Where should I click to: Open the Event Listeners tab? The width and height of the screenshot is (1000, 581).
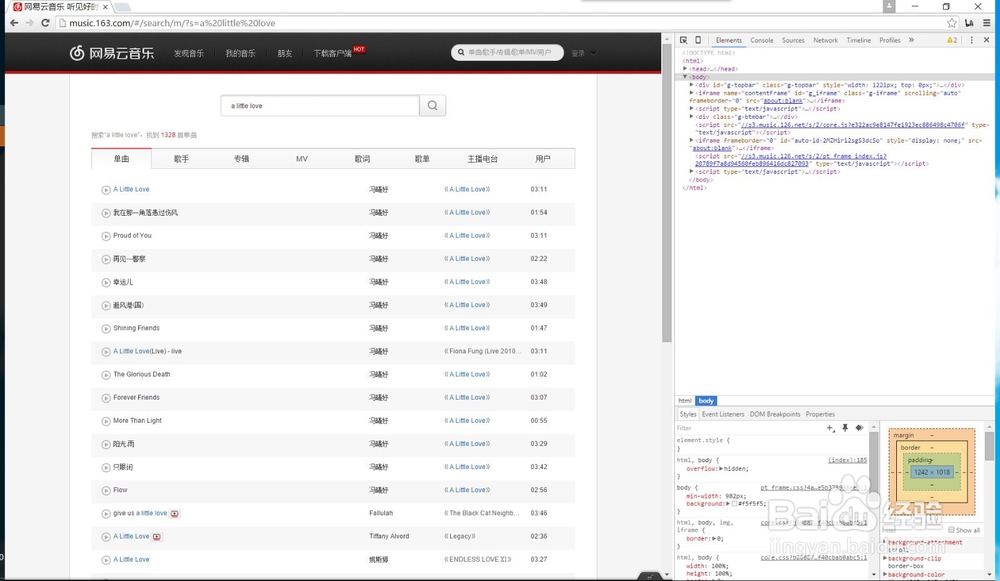point(723,415)
